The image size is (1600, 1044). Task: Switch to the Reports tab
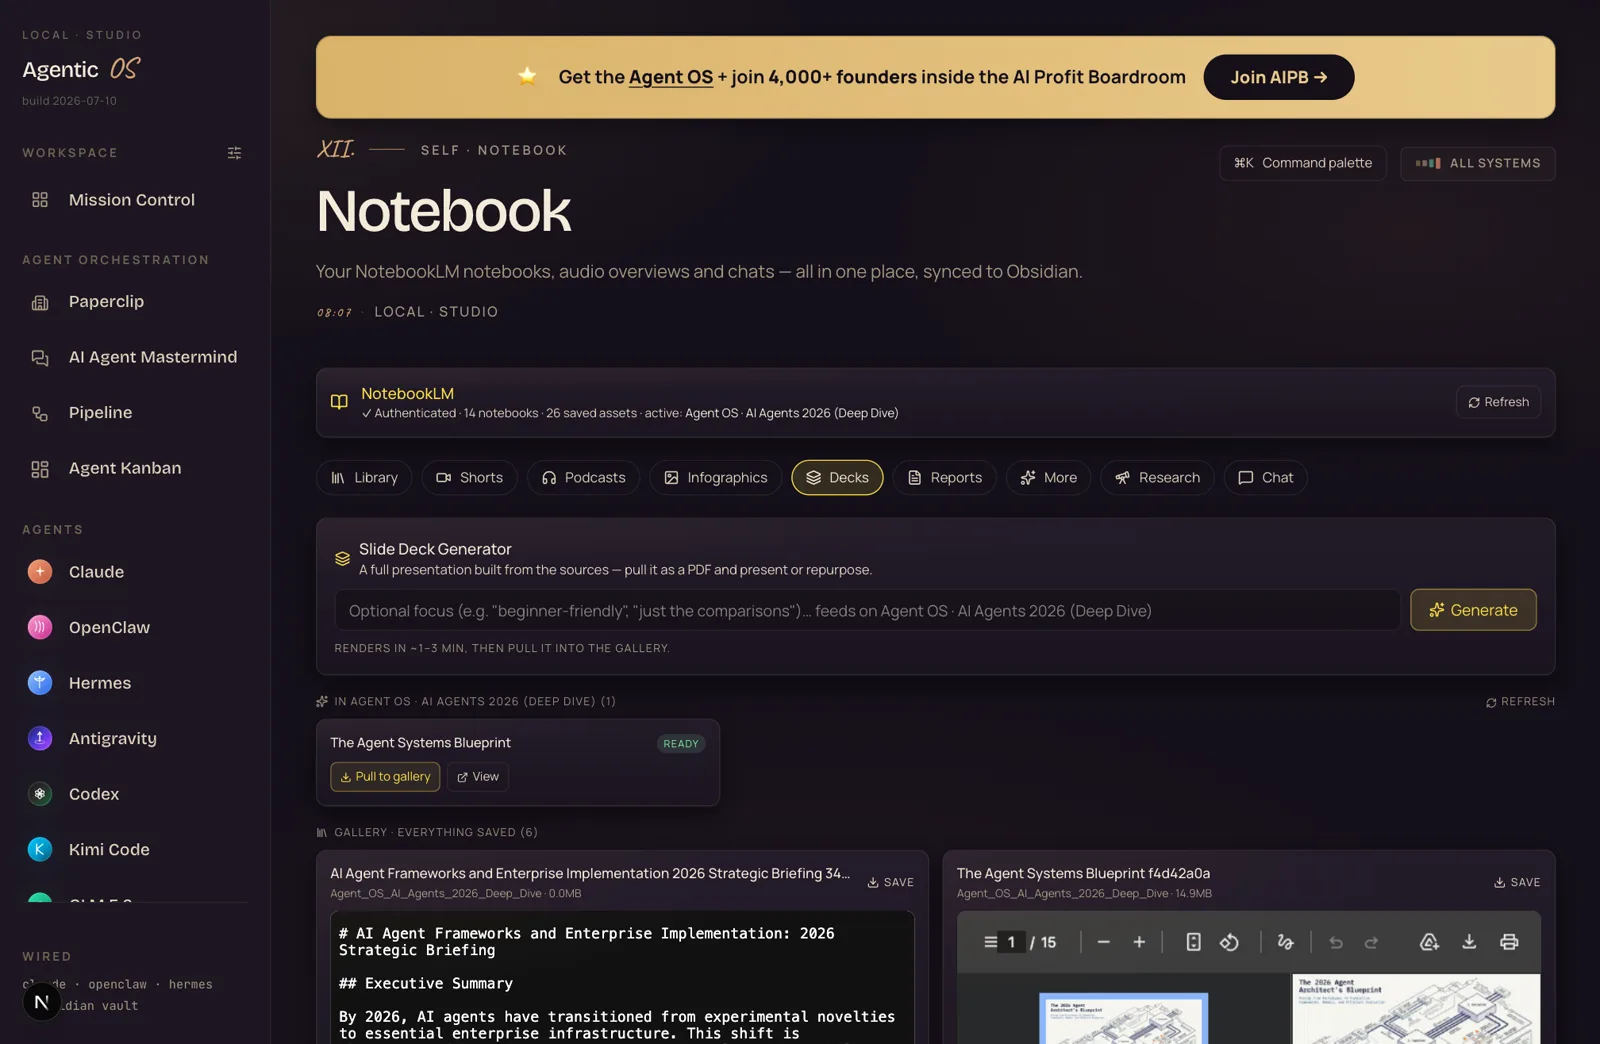point(944,478)
